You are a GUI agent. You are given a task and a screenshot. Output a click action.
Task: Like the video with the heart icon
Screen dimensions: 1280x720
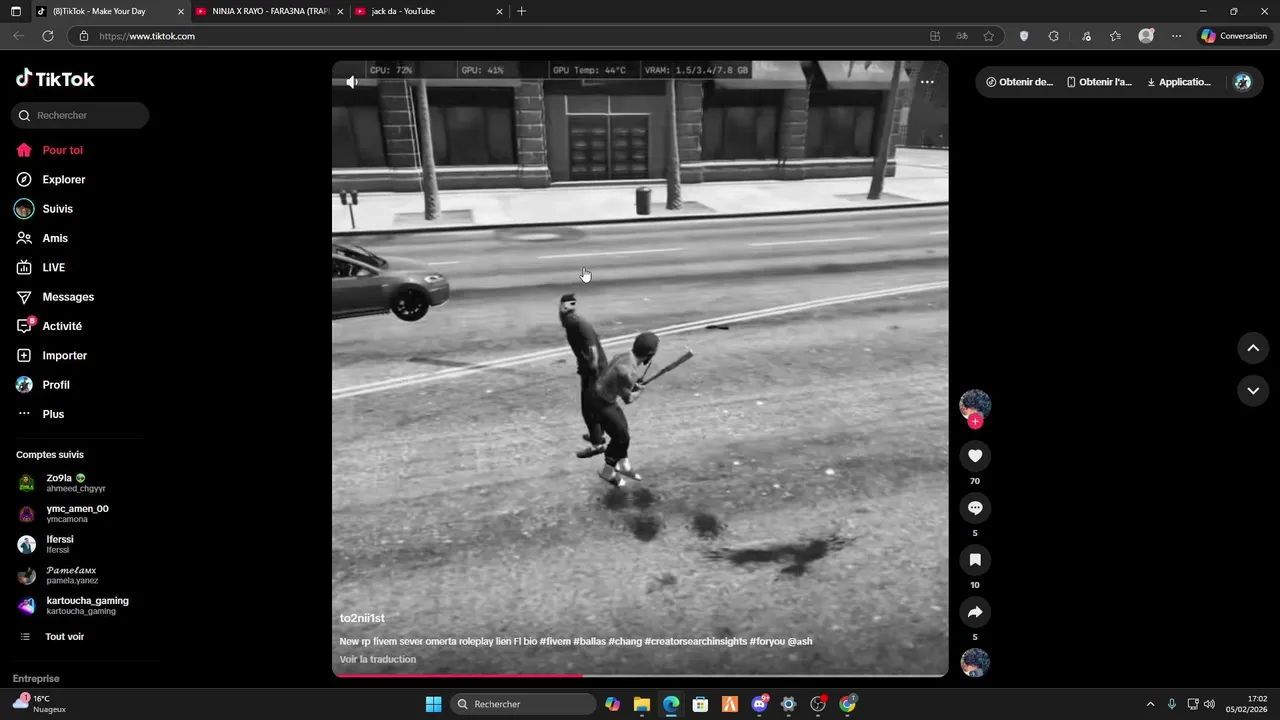point(975,456)
